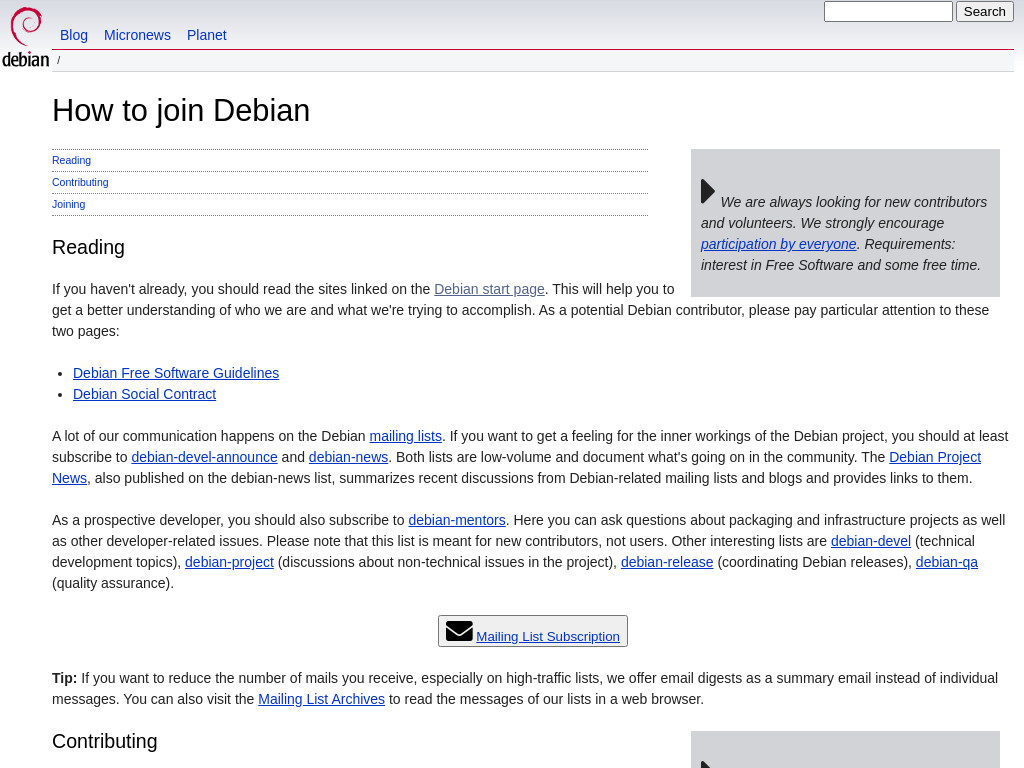Open the debian-devel list link
Image resolution: width=1024 pixels, height=768 pixels.
pos(871,541)
